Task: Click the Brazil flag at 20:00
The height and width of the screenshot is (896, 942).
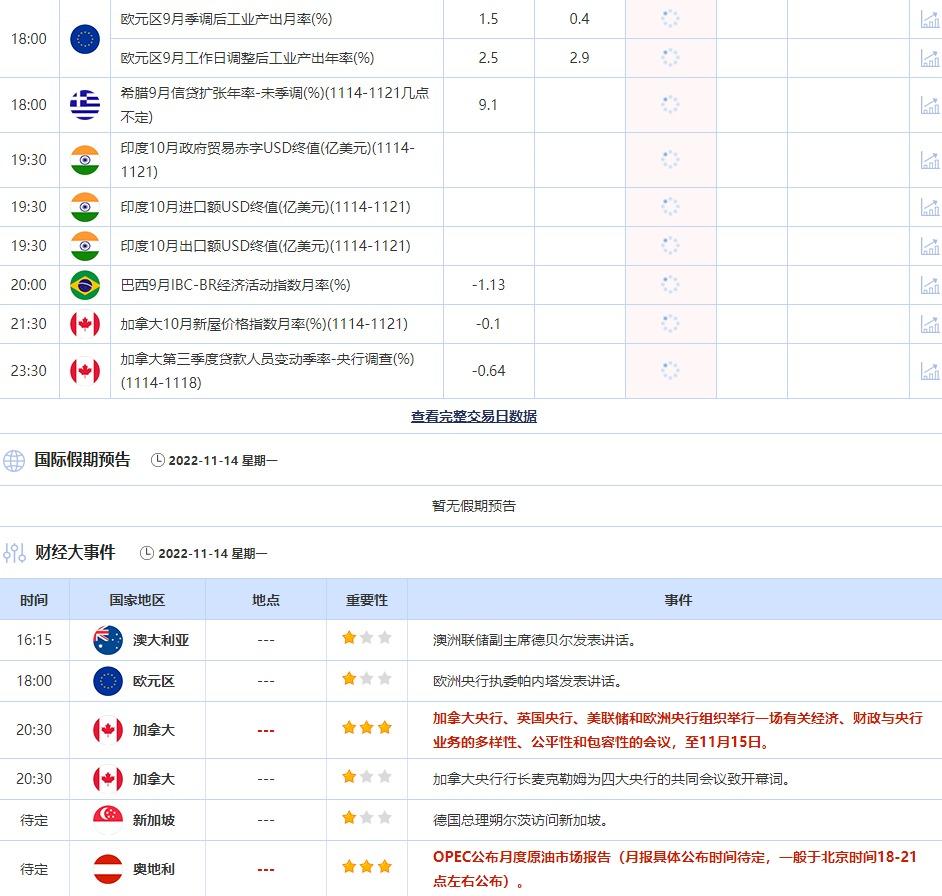Action: (85, 285)
